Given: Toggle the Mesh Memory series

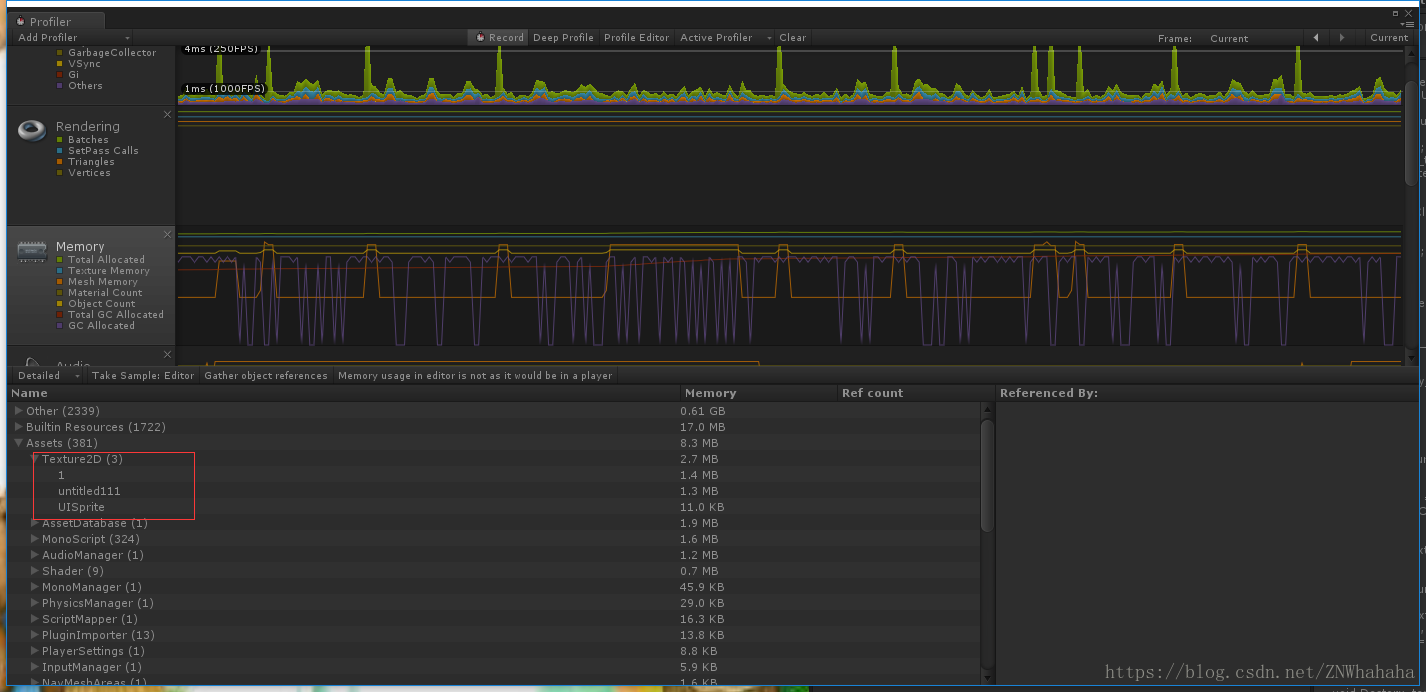Looking at the screenshot, I should [97, 282].
